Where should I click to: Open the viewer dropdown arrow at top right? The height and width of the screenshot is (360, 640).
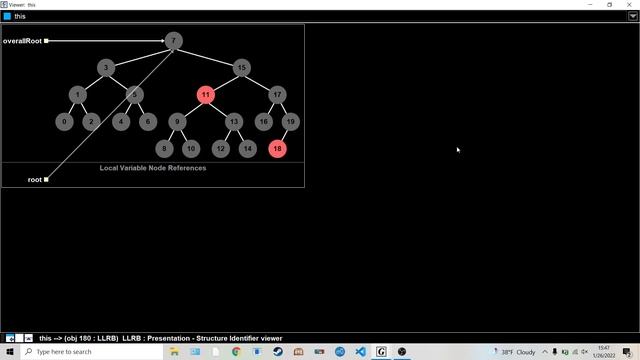click(x=633, y=16)
